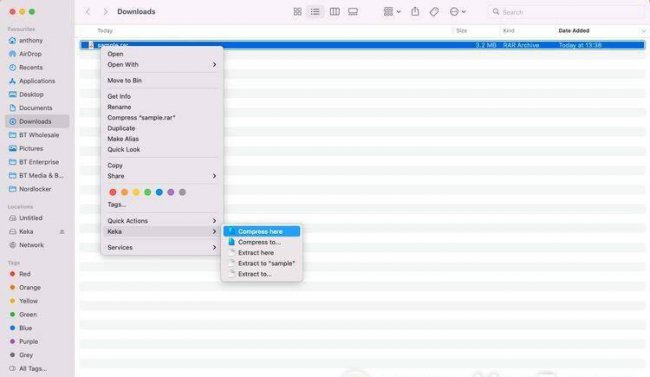Viewport: 650px width, 377px height.
Task: Select Extract here in Keka submenu
Action: (x=262, y=253)
